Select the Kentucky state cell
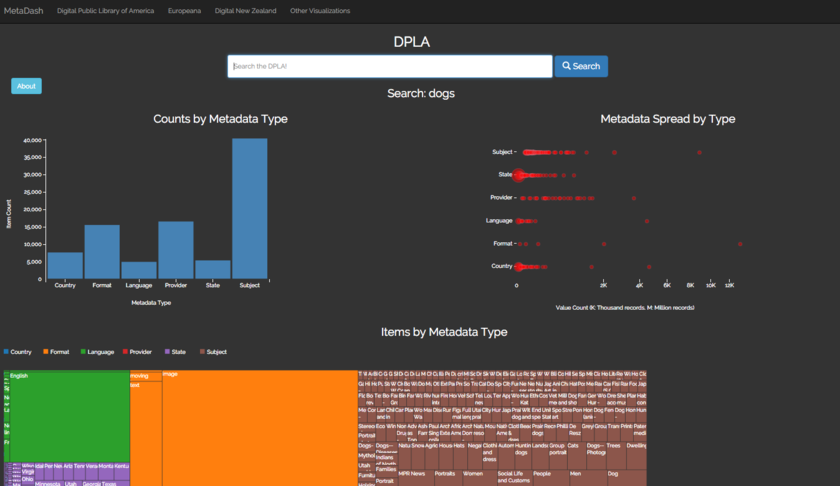The width and height of the screenshot is (840, 486). 122,471
